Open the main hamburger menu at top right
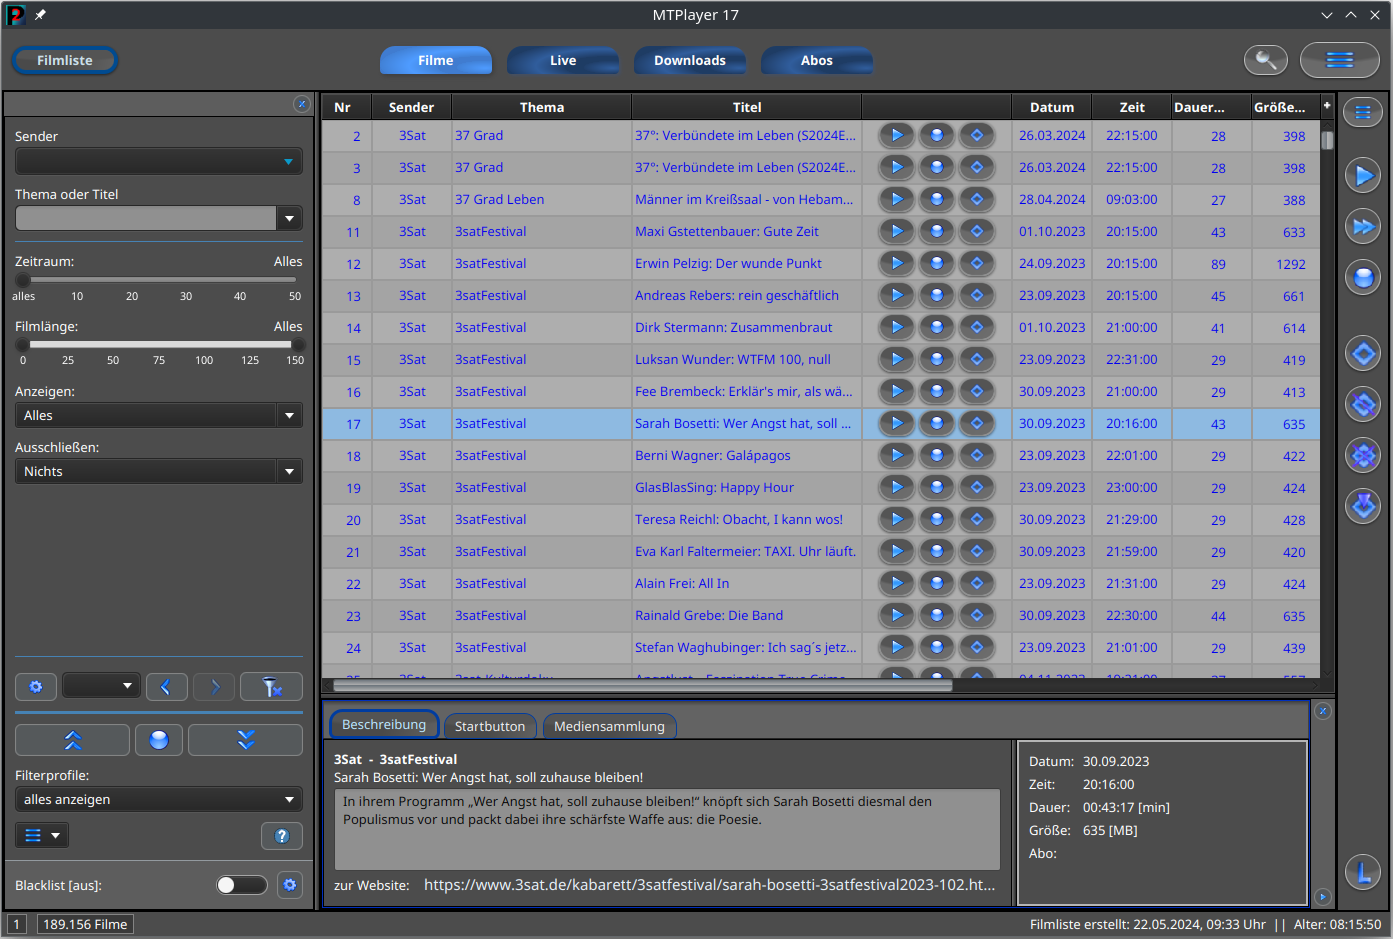 tap(1339, 60)
